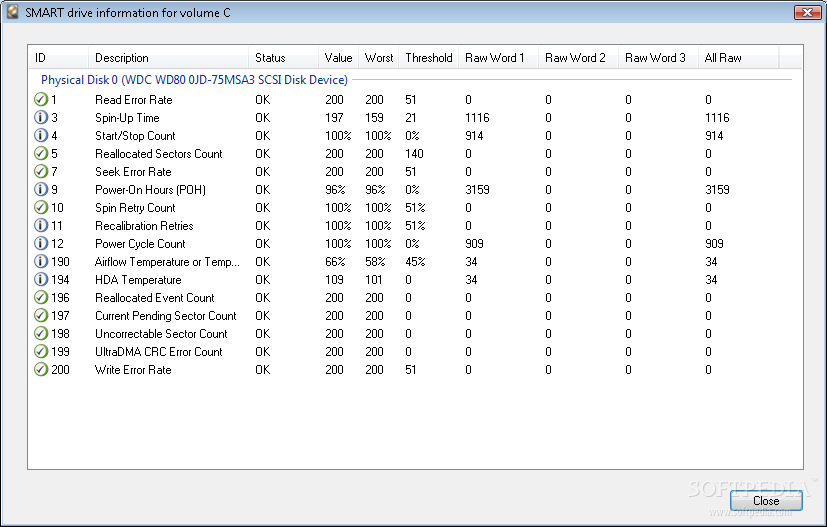Screen dimensions: 827x527
Task: Select the Write Error Rate text
Action: pos(133,370)
